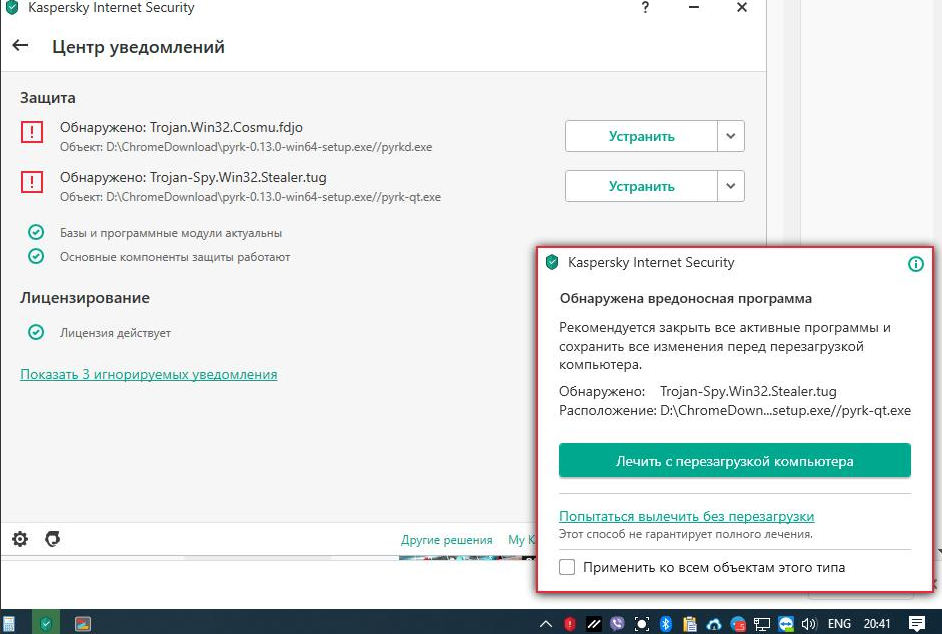Expand dropdown arrow next to Устранить for Cosmu.fdjo
Screen dimensions: 942x634
(731, 136)
